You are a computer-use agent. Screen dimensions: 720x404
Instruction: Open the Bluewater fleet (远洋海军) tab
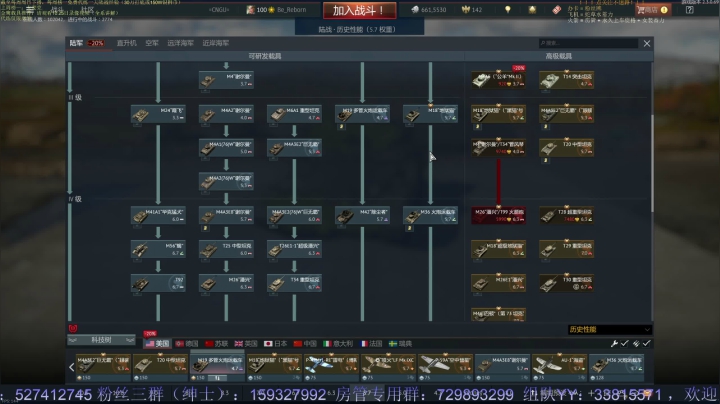tap(180, 43)
